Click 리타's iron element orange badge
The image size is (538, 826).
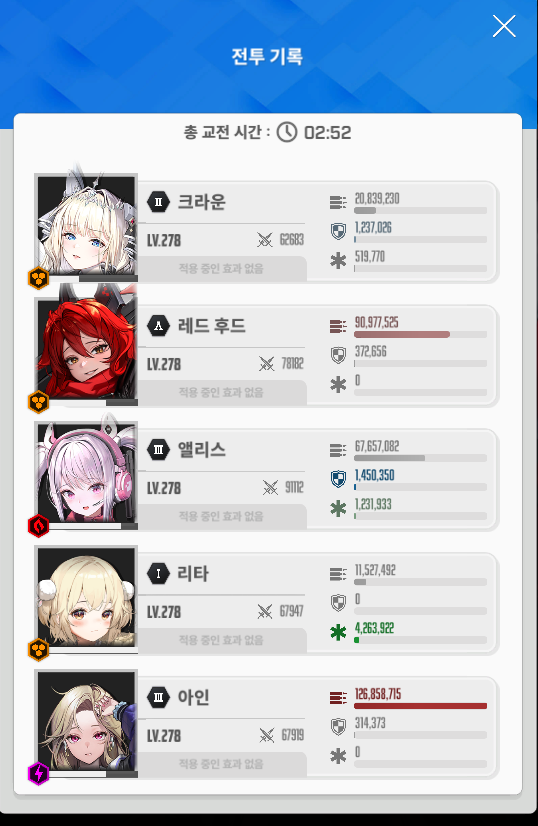[x=38, y=650]
